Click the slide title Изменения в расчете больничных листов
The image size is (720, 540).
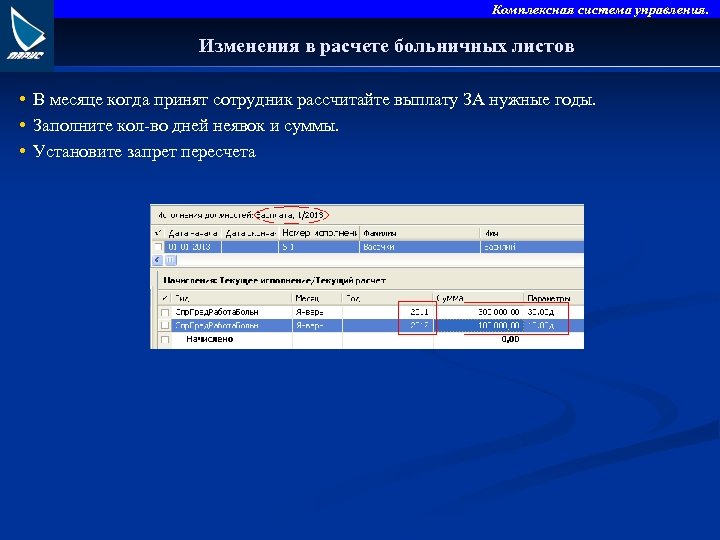pyautogui.click(x=386, y=46)
